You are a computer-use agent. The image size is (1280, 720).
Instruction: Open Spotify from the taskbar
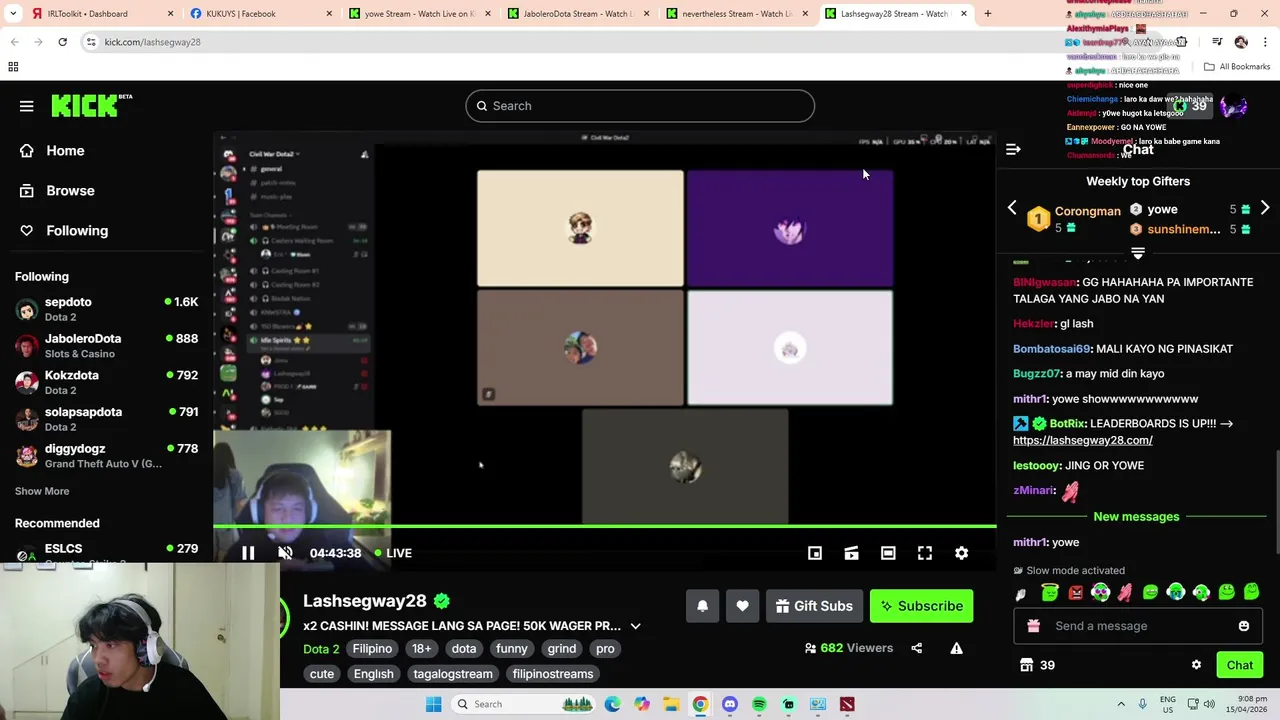pyautogui.click(x=759, y=704)
